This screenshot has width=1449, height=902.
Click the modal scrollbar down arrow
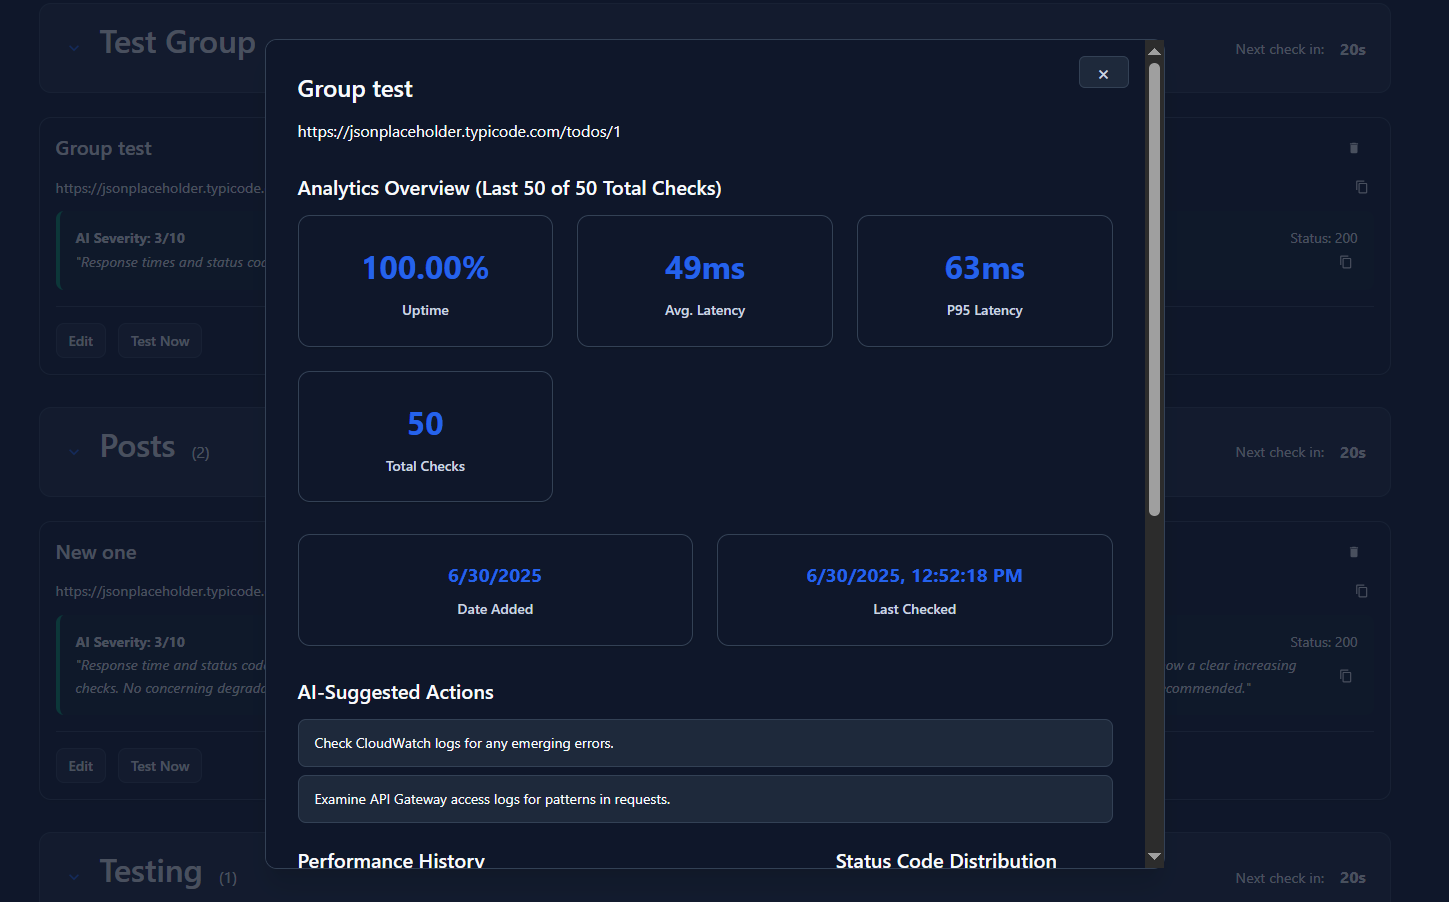[x=1154, y=856]
